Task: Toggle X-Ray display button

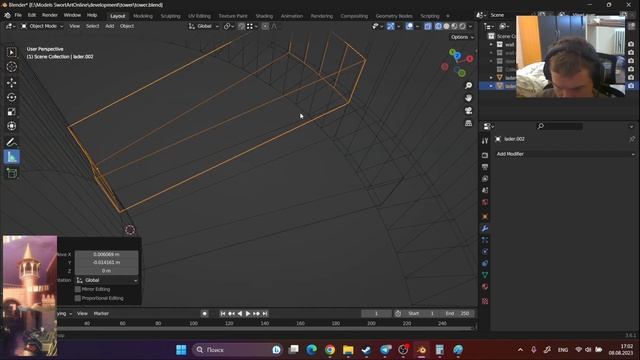Action: pos(428,26)
